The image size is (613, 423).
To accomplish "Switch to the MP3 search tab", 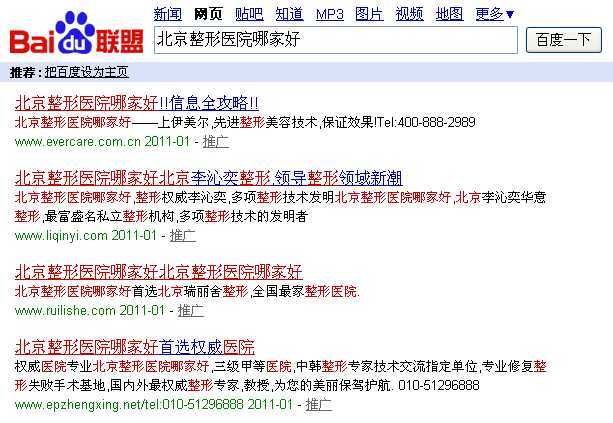I will [330, 14].
